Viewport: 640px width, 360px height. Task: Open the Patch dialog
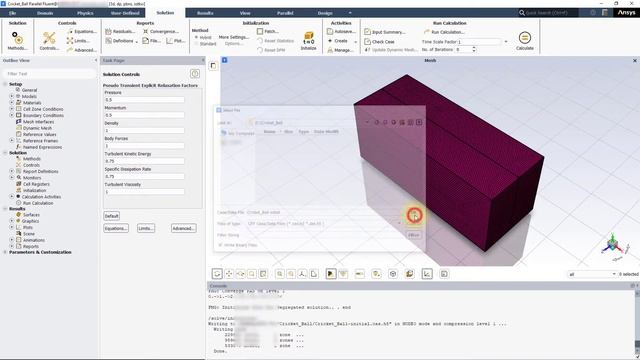(268, 31)
